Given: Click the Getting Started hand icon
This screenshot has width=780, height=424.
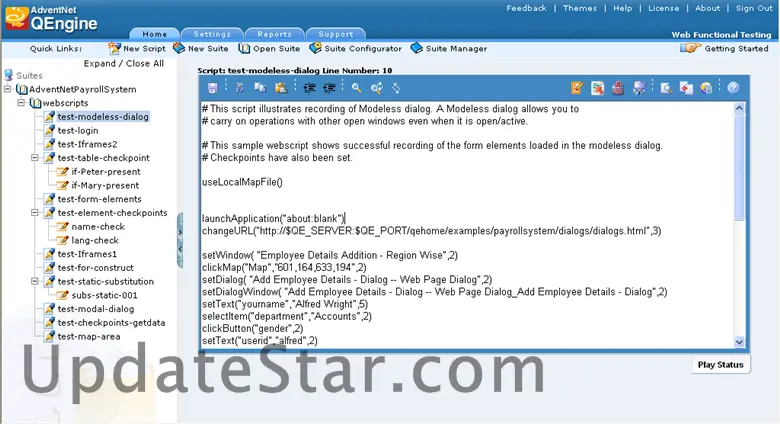Looking at the screenshot, I should coord(690,48).
